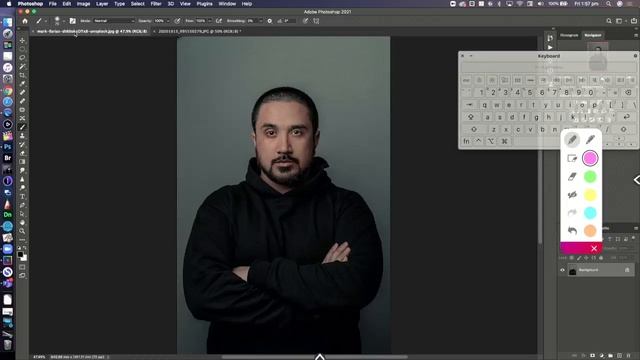Open the Flow value dropdown
Screen dimensions: 640x360
(x=210, y=21)
